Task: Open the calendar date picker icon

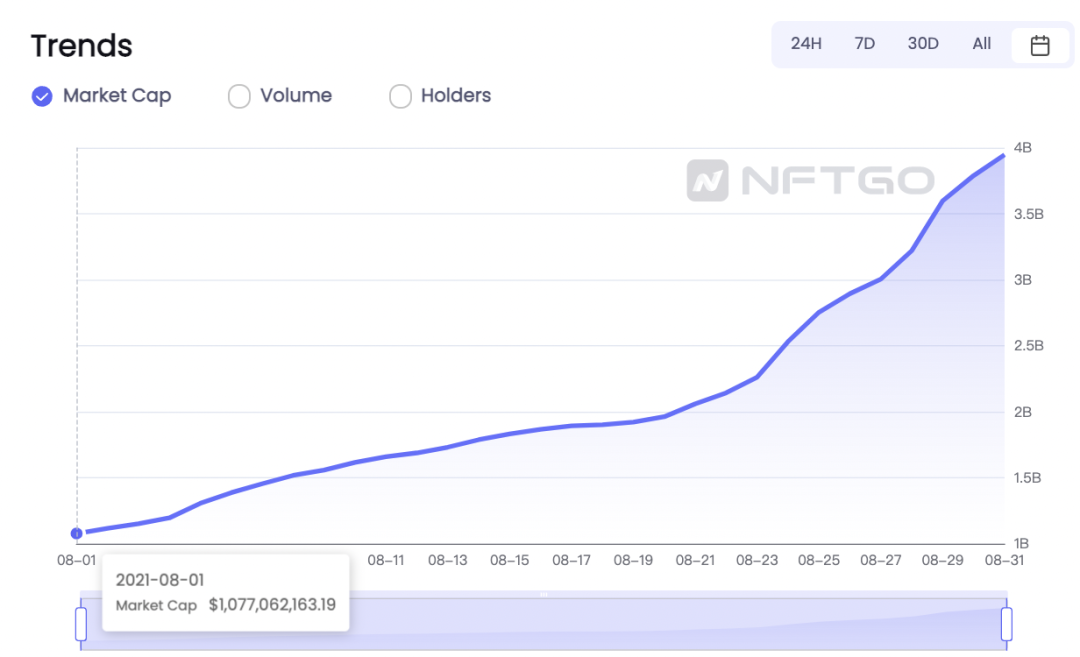Action: (x=1039, y=45)
